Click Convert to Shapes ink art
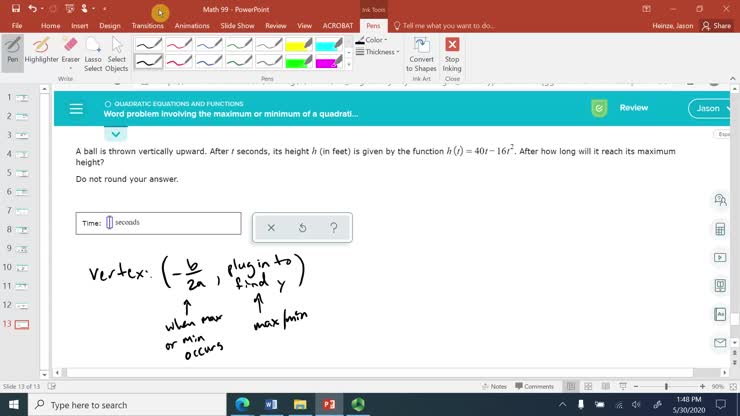 coord(421,54)
